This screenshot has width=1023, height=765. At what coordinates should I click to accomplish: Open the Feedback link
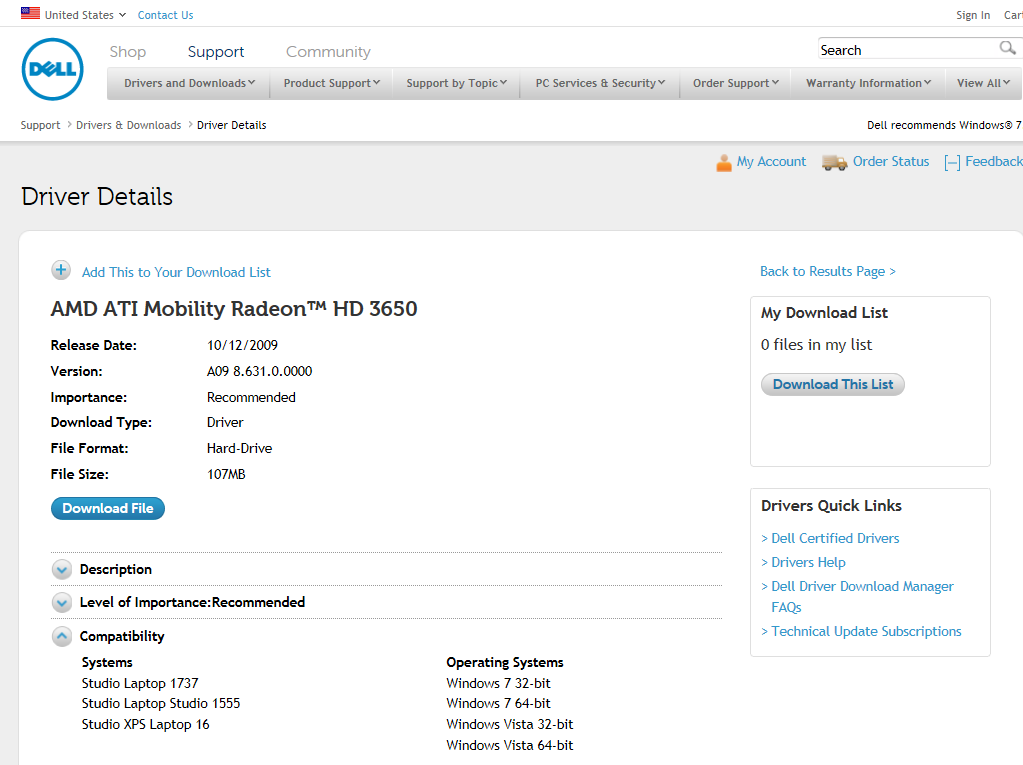(x=994, y=162)
